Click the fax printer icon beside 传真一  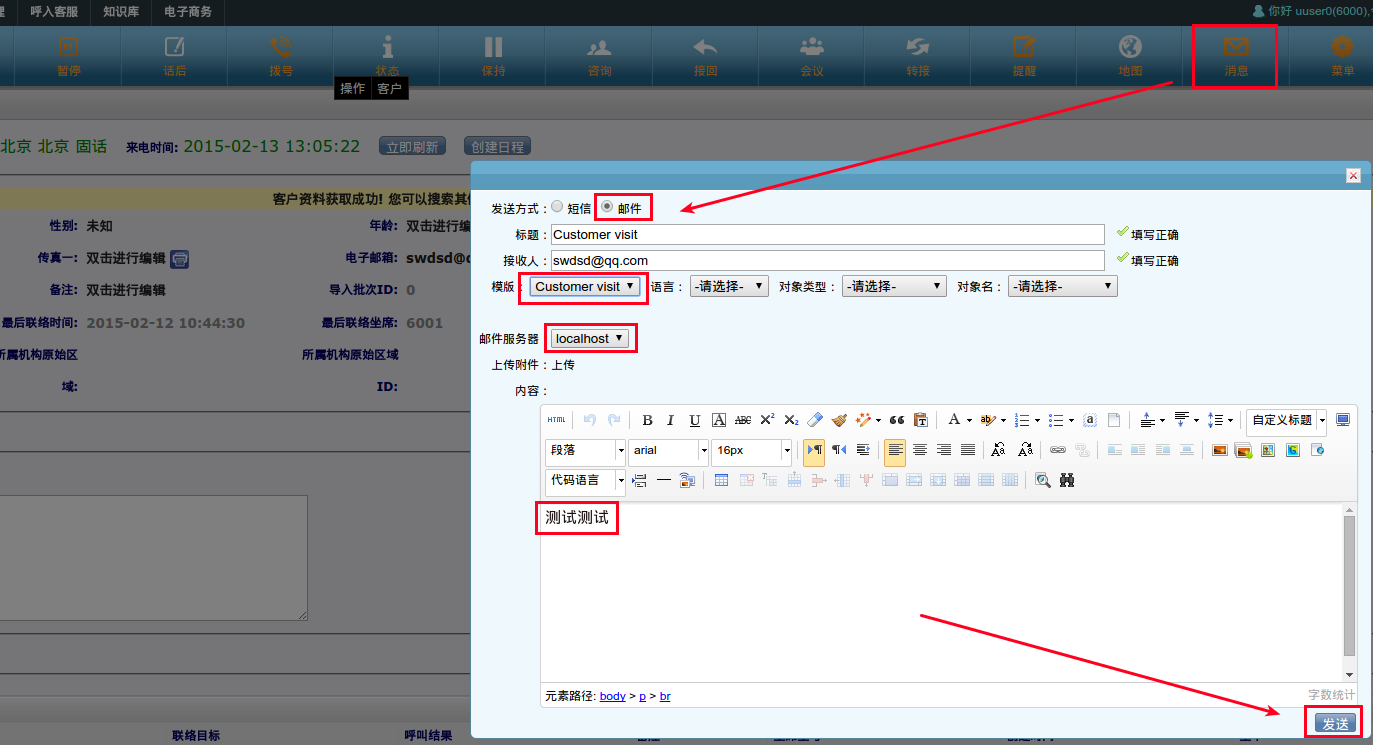click(x=179, y=259)
